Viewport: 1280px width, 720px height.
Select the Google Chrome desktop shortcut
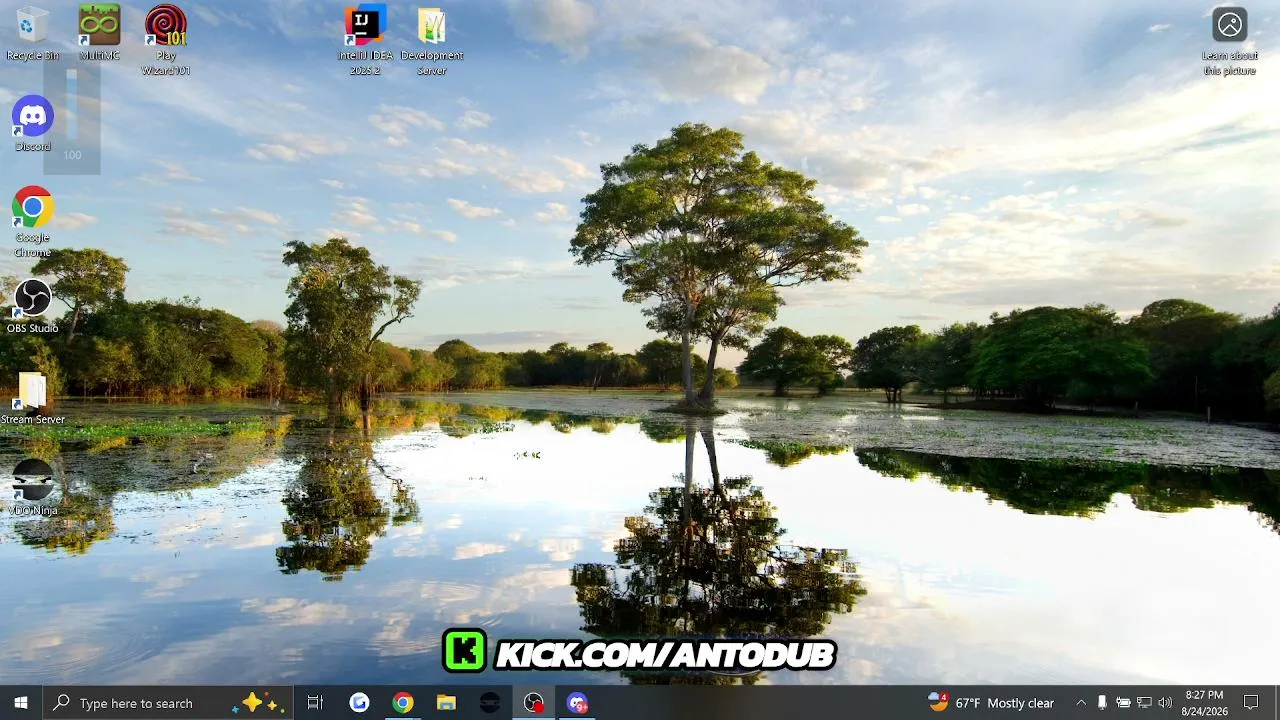point(32,222)
